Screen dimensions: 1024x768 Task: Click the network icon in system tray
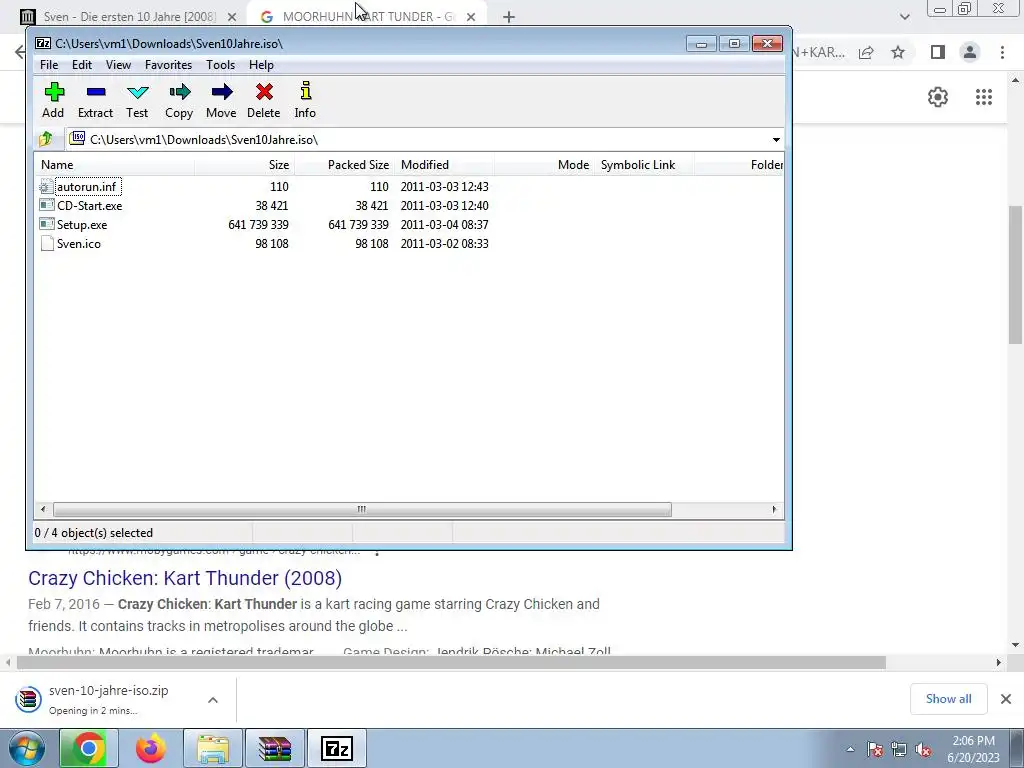pos(899,749)
